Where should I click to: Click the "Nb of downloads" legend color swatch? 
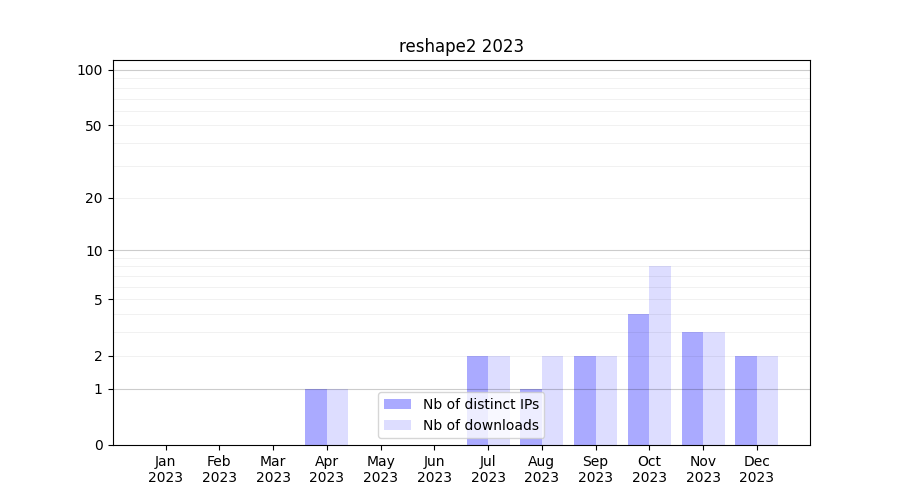click(397, 425)
